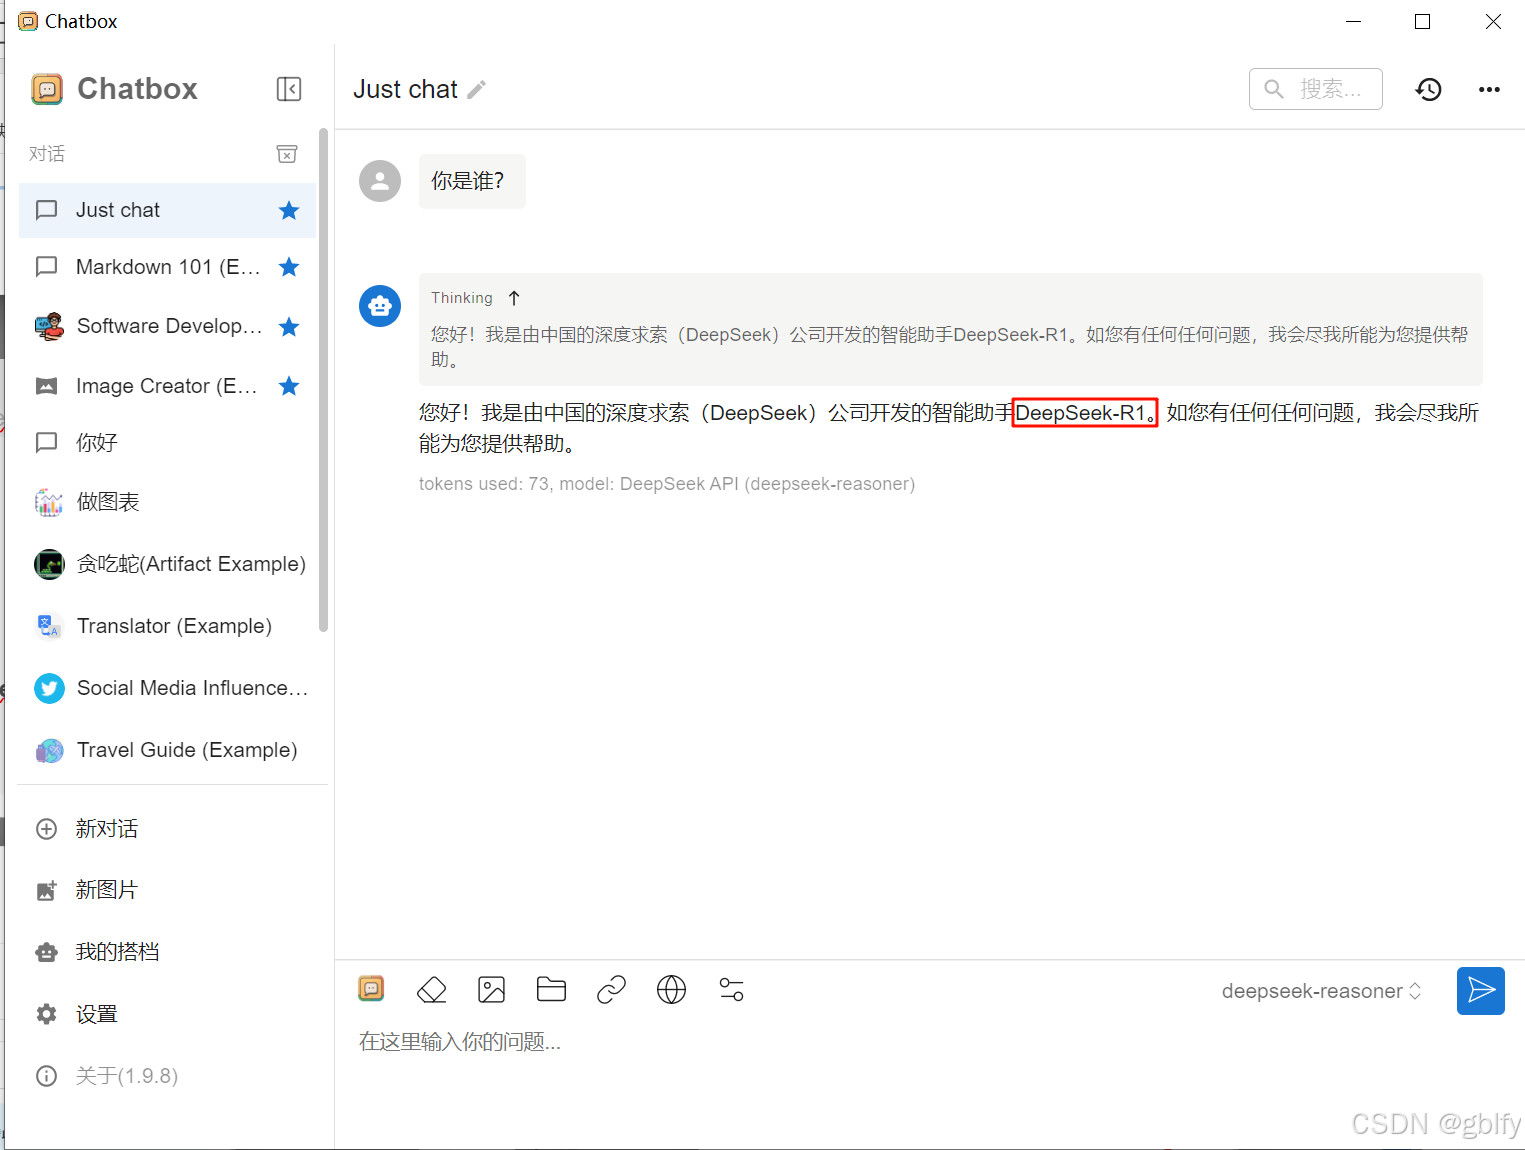
Task: Enable web browsing via the globe icon
Action: (671, 989)
